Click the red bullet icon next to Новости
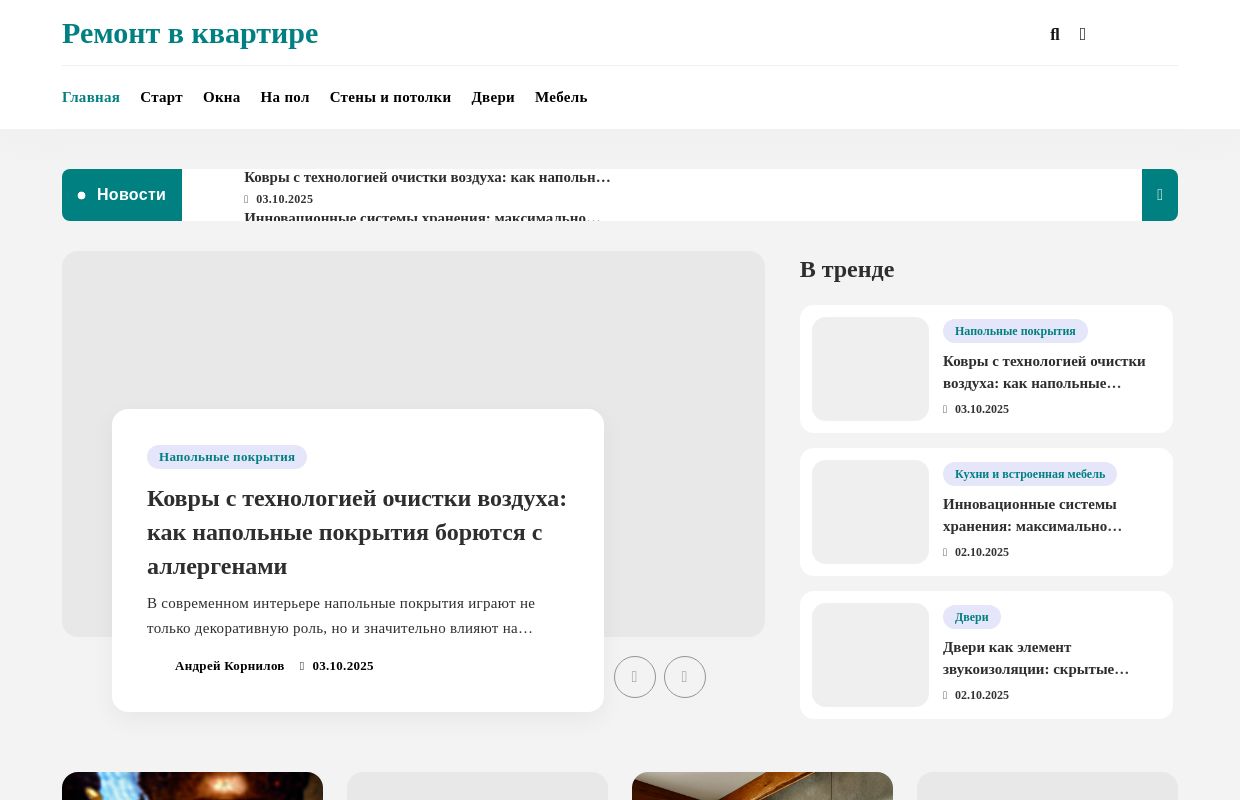1240x800 pixels. point(82,195)
